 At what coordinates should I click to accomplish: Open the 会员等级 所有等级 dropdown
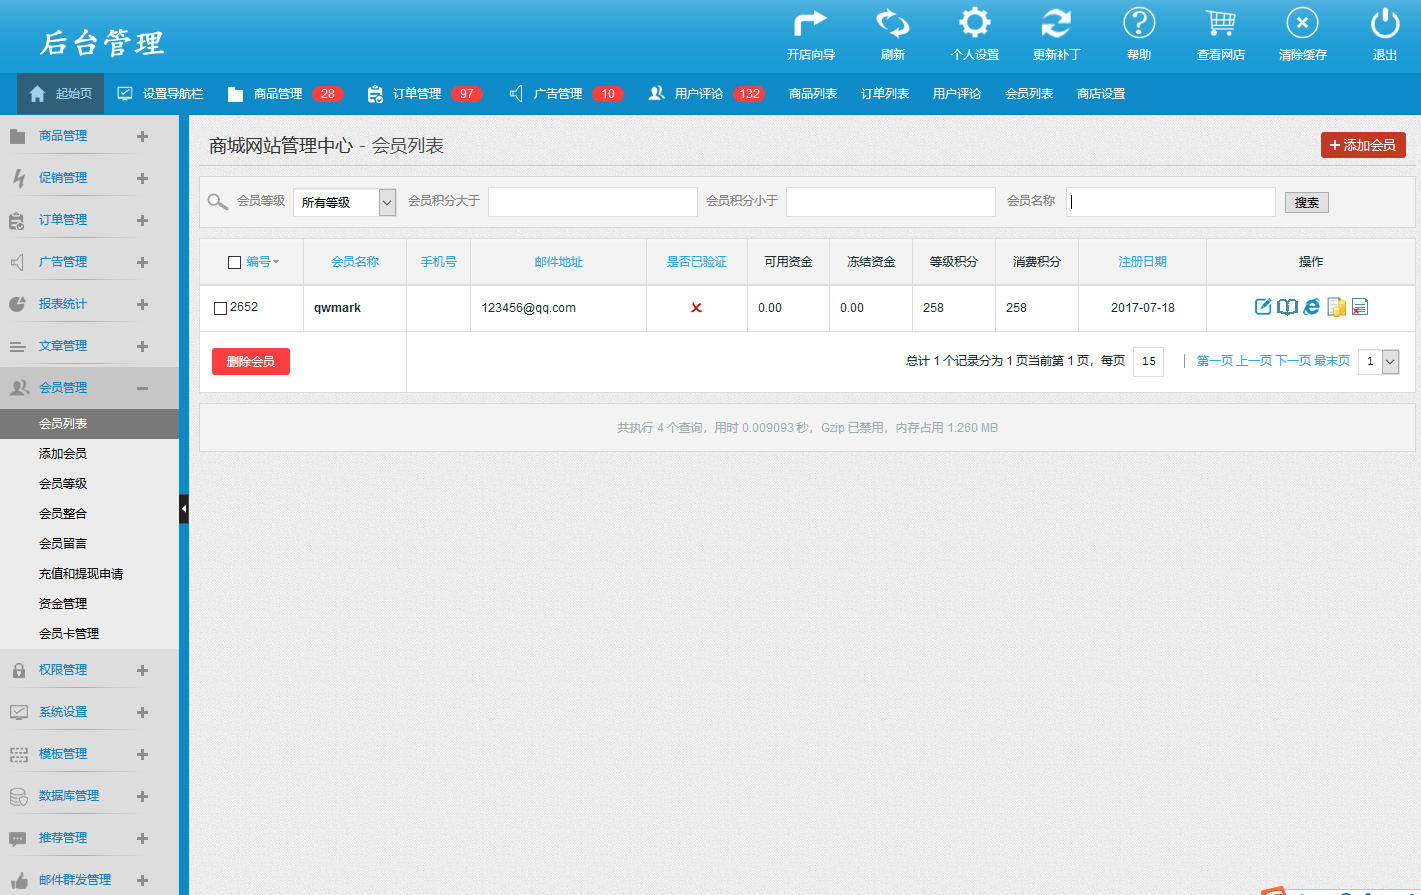point(344,202)
